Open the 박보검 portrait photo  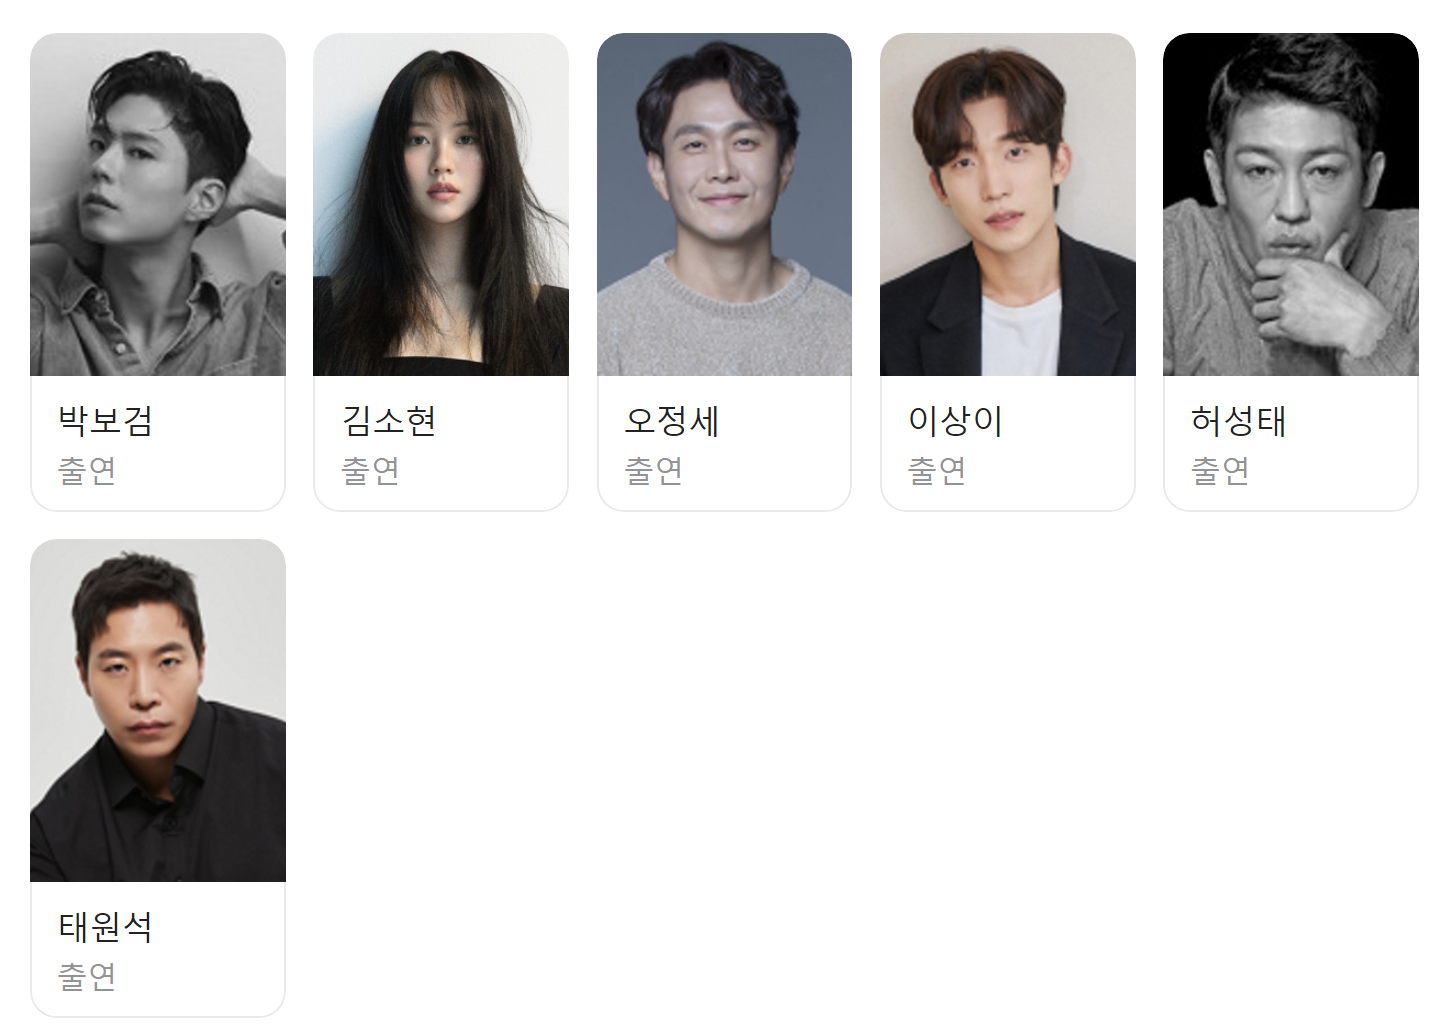pyautogui.click(x=158, y=205)
